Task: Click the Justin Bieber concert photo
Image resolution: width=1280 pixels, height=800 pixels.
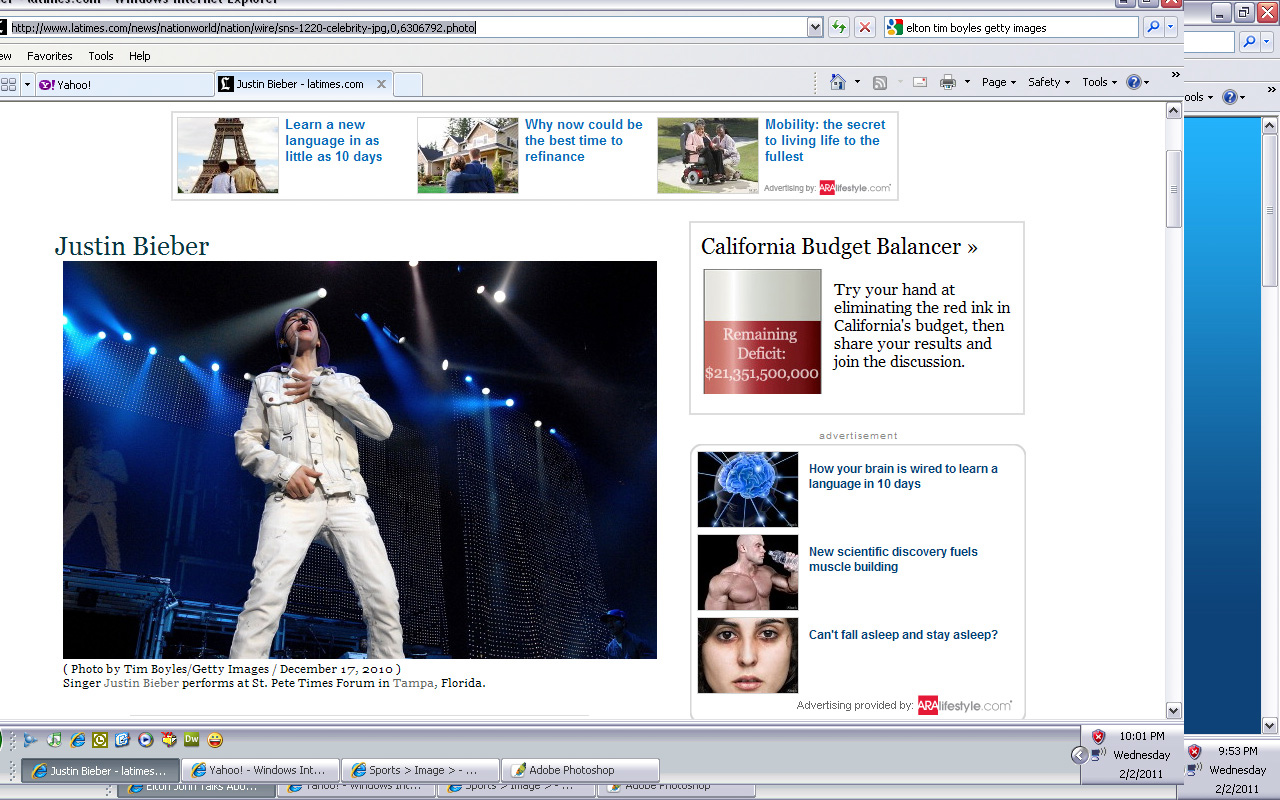Action: [x=360, y=459]
